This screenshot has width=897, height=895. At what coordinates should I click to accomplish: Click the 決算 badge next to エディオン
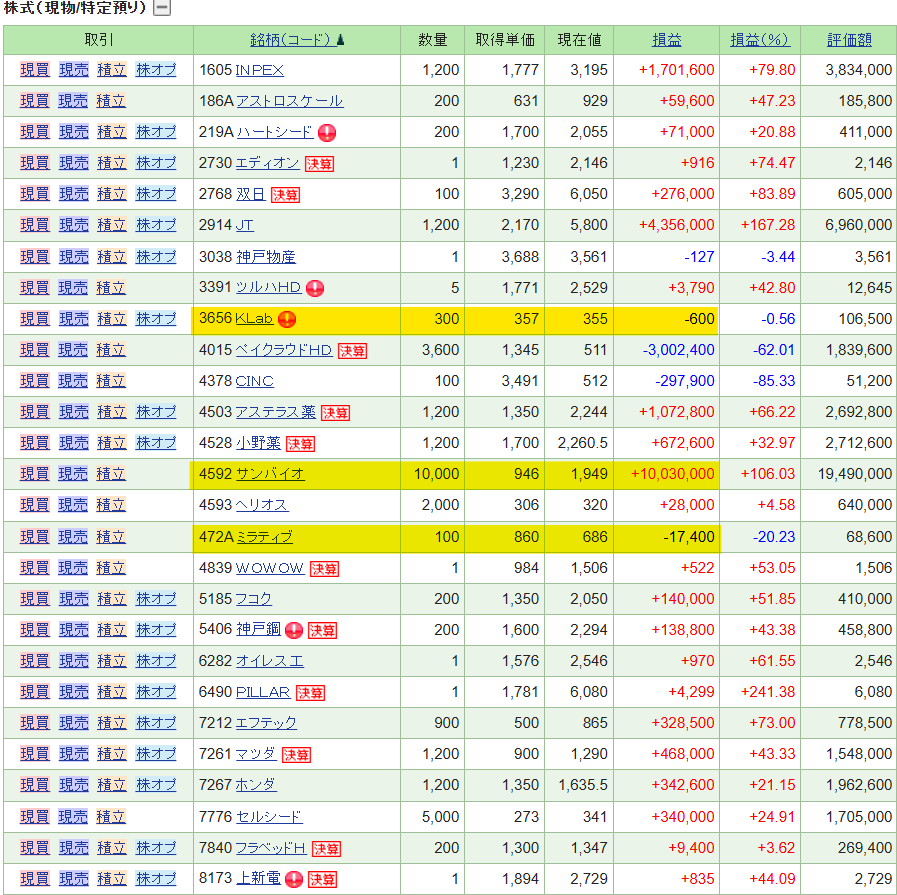click(x=319, y=163)
